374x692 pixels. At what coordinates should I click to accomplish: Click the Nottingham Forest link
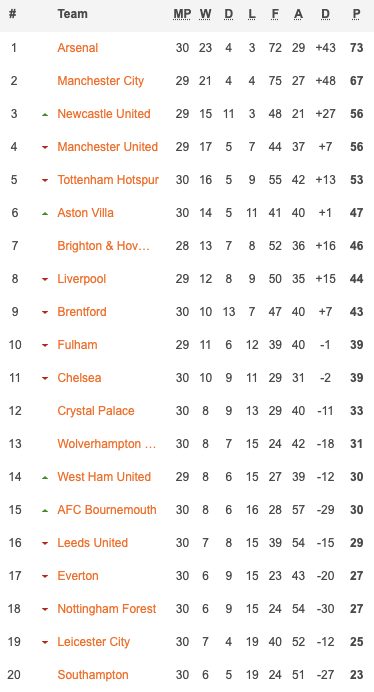coord(107,609)
